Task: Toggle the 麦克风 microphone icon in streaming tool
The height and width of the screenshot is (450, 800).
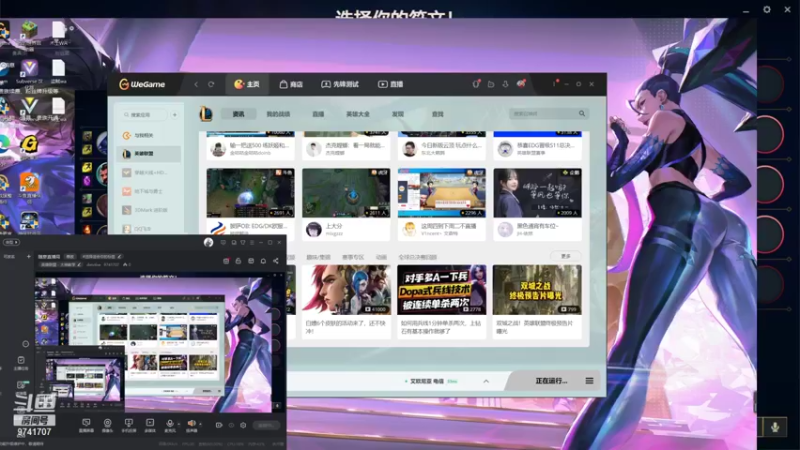Action: (x=170, y=425)
